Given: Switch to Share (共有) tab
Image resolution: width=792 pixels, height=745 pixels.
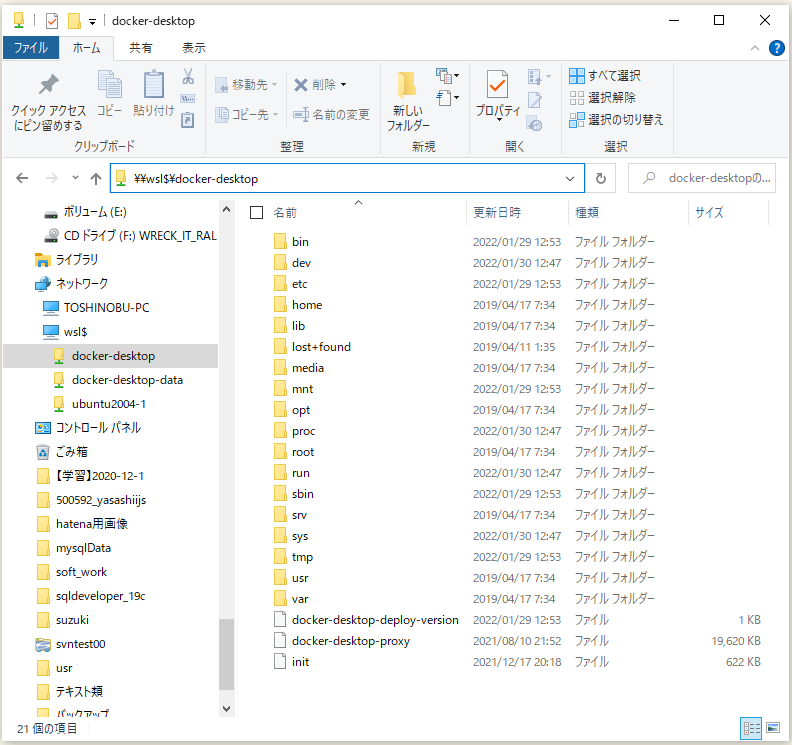Looking at the screenshot, I should tap(140, 48).
